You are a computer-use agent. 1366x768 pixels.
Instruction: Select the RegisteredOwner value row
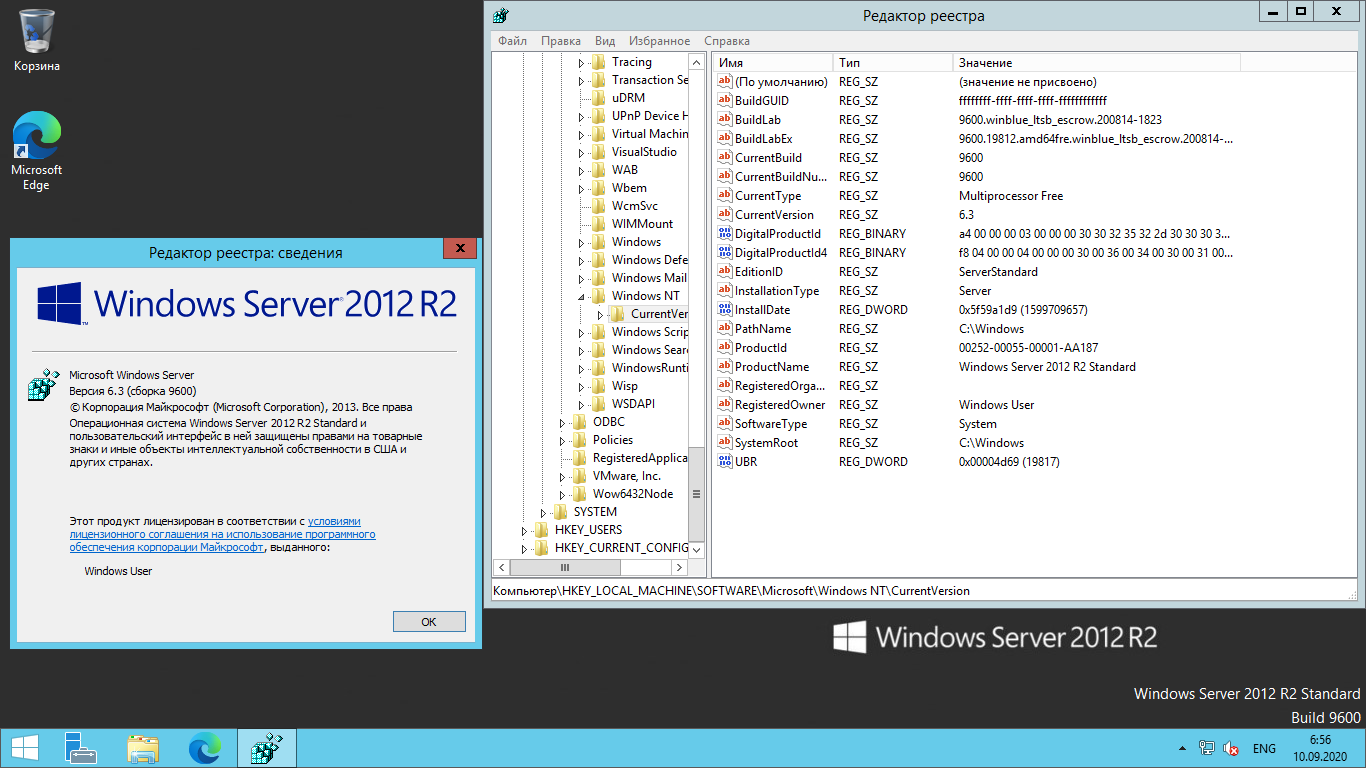point(975,405)
